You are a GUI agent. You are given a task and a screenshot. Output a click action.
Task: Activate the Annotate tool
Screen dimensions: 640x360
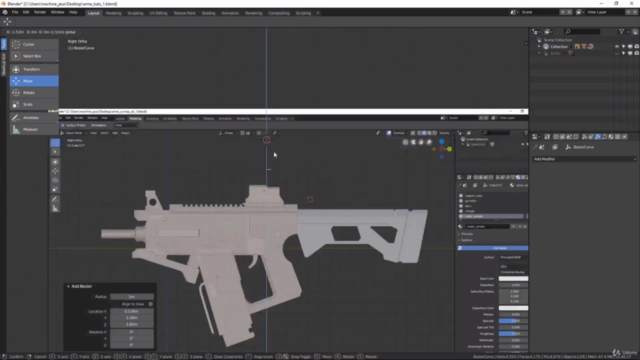[34, 118]
